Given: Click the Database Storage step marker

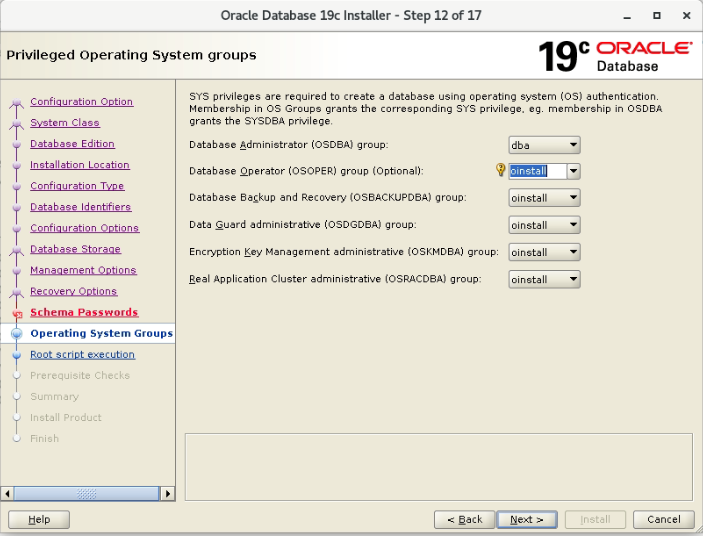Looking at the screenshot, I should 17,251.
